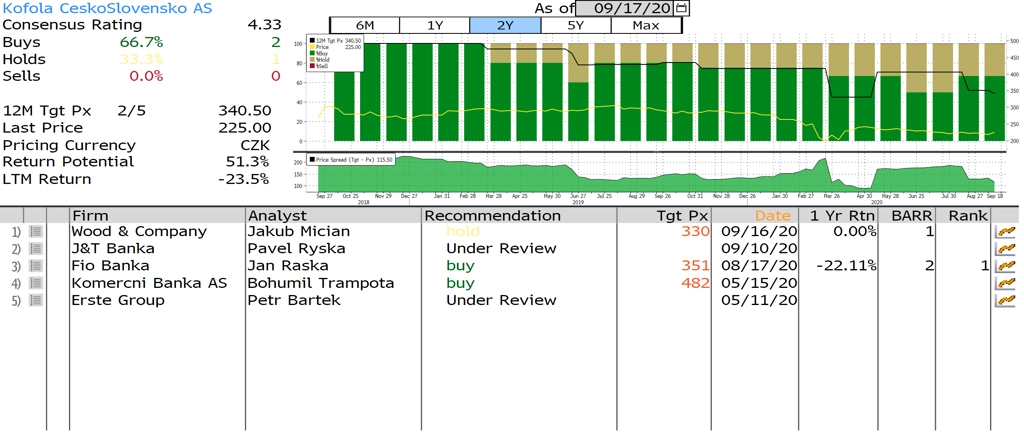Viewport: 1024px width, 434px height.
Task: Click Fio Banka's buy recommendation
Action: pyautogui.click(x=460, y=266)
